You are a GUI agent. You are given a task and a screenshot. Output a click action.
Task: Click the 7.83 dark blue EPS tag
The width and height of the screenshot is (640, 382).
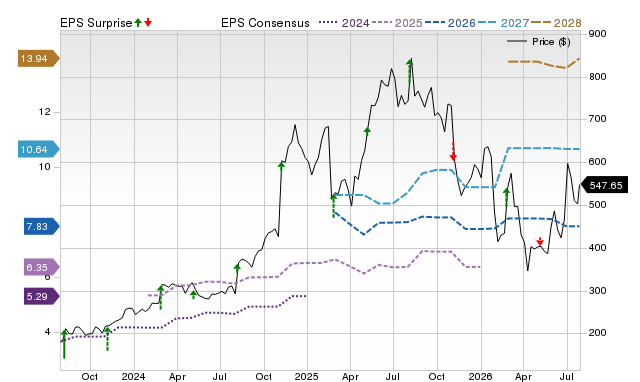tap(41, 227)
